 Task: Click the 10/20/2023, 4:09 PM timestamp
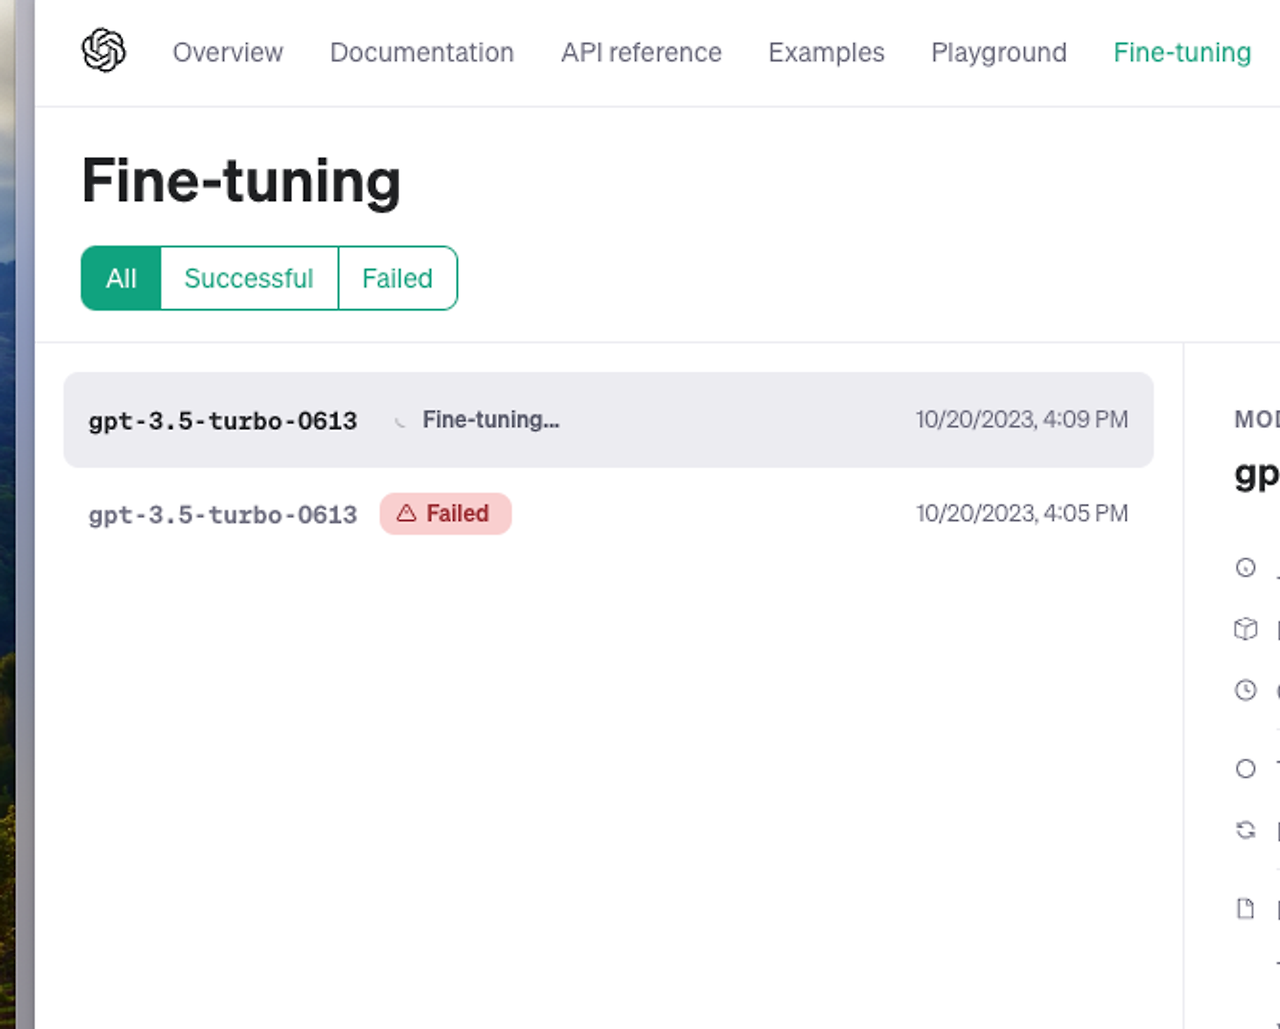pyautogui.click(x=1022, y=420)
